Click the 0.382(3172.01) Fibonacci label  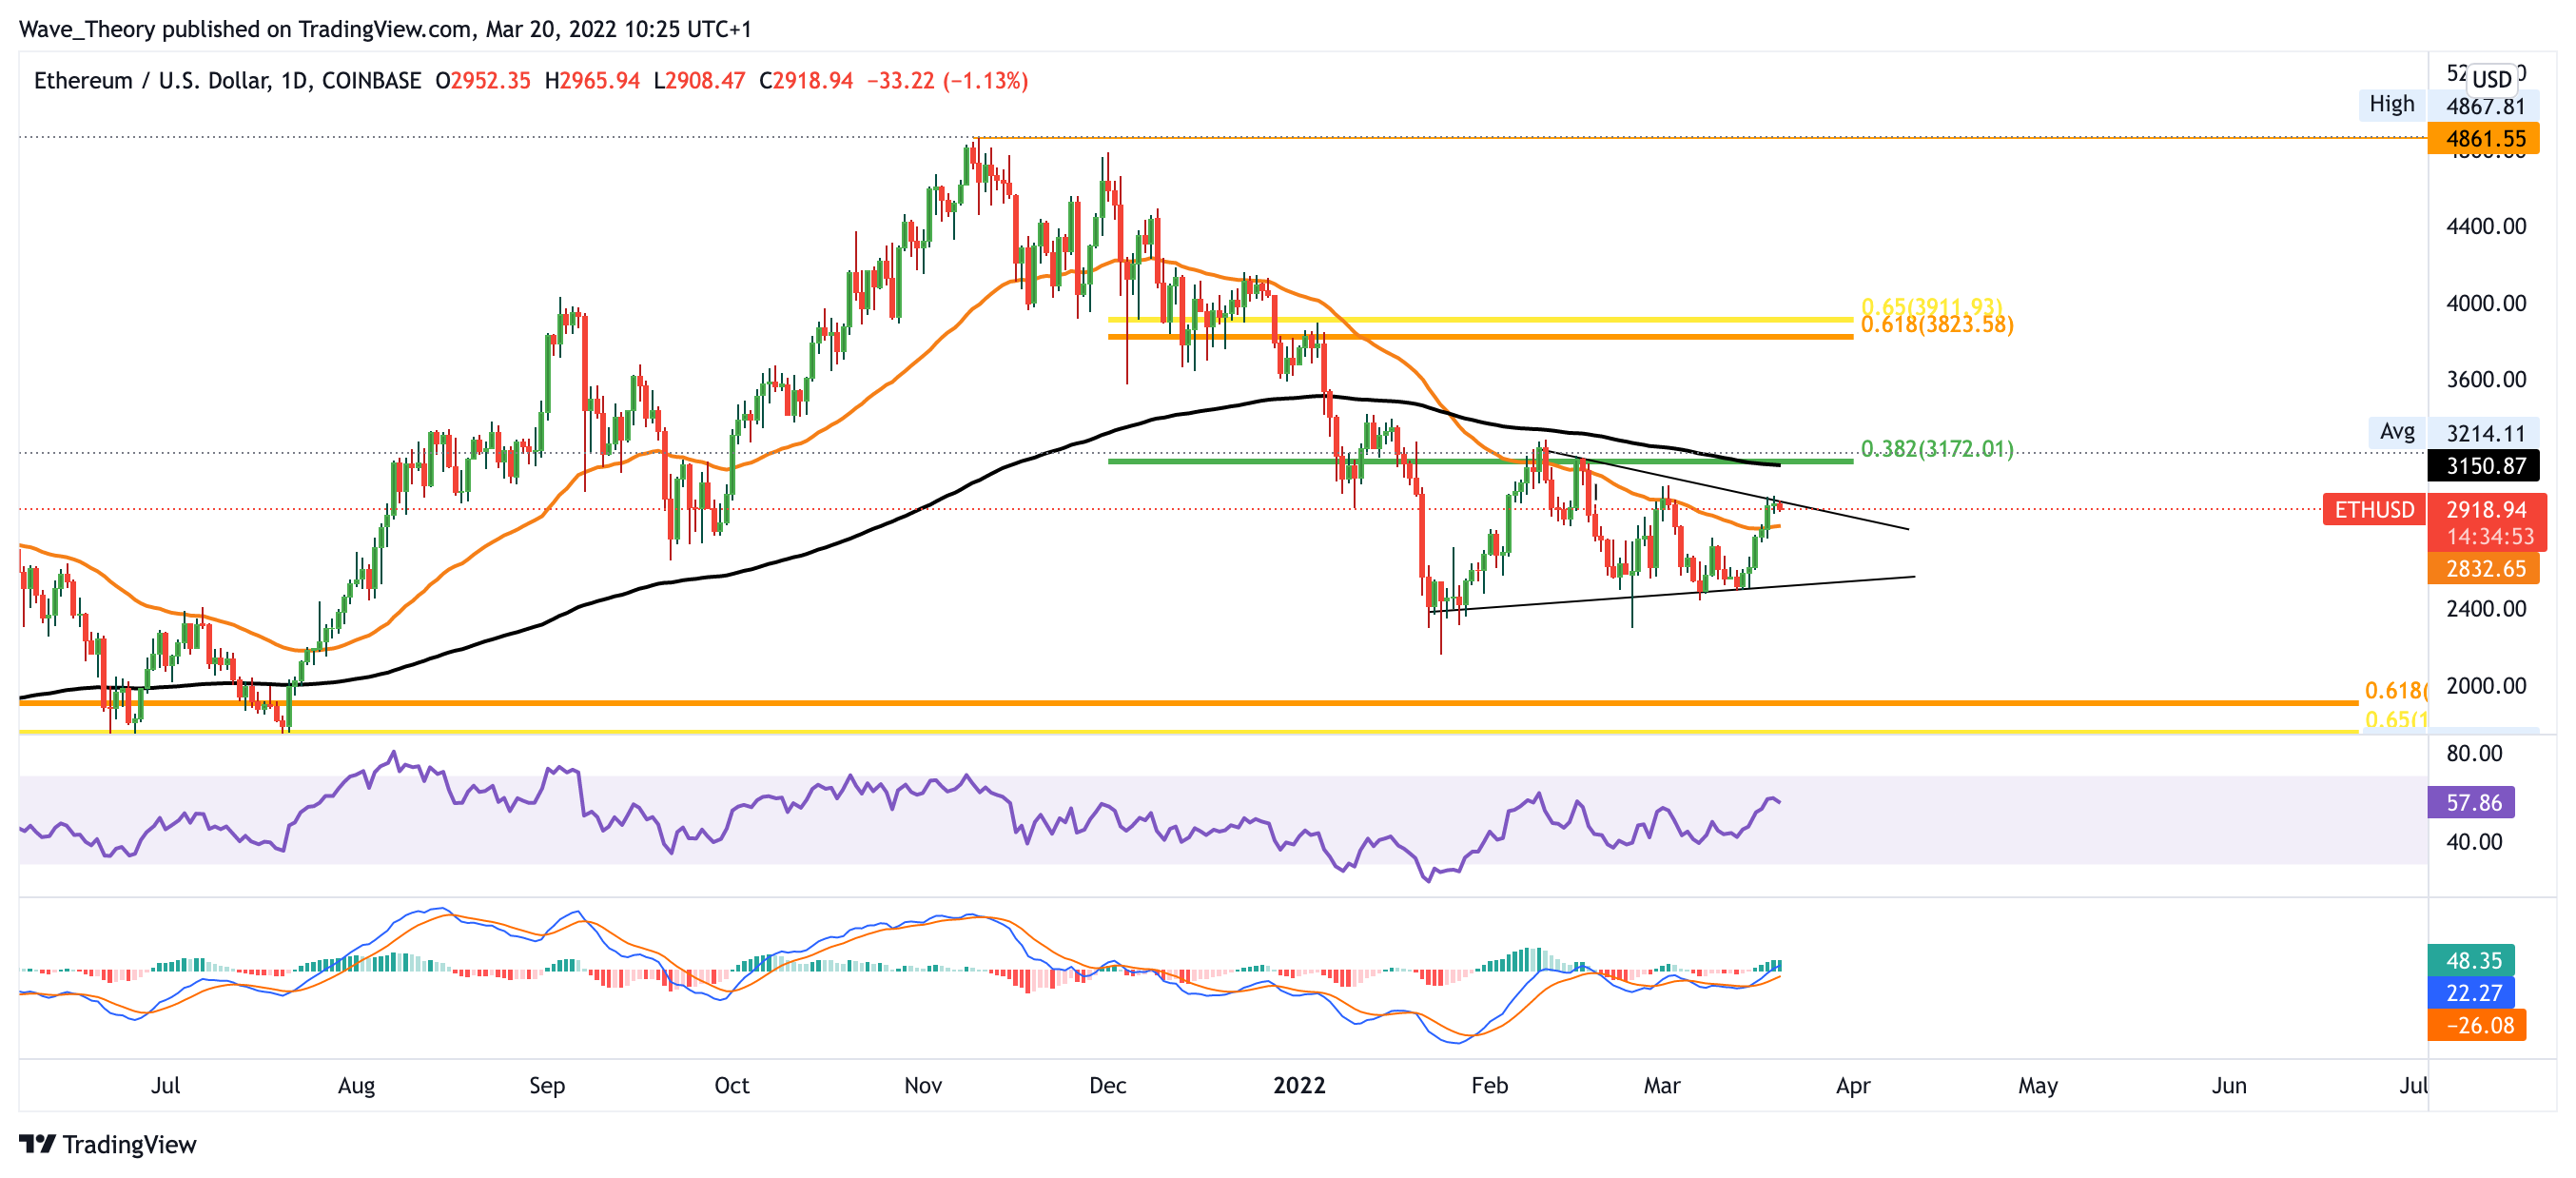[1936, 449]
